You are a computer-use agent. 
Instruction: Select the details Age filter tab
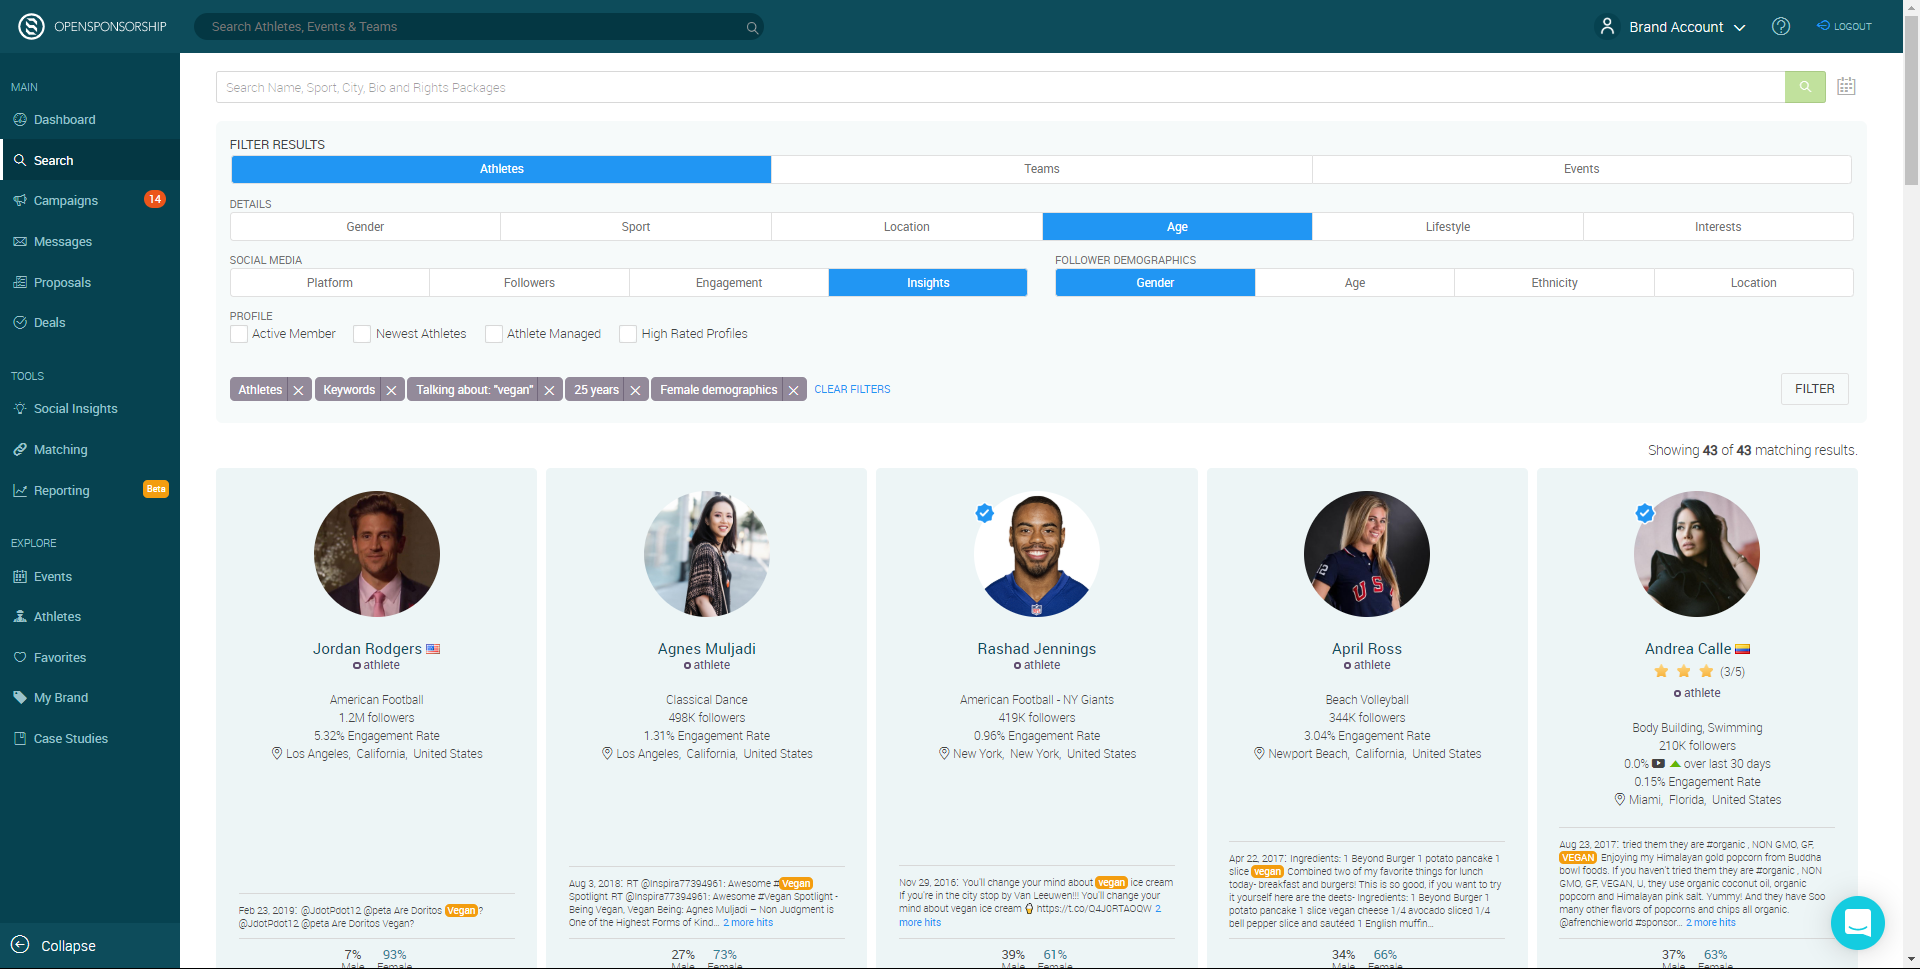pyautogui.click(x=1177, y=227)
